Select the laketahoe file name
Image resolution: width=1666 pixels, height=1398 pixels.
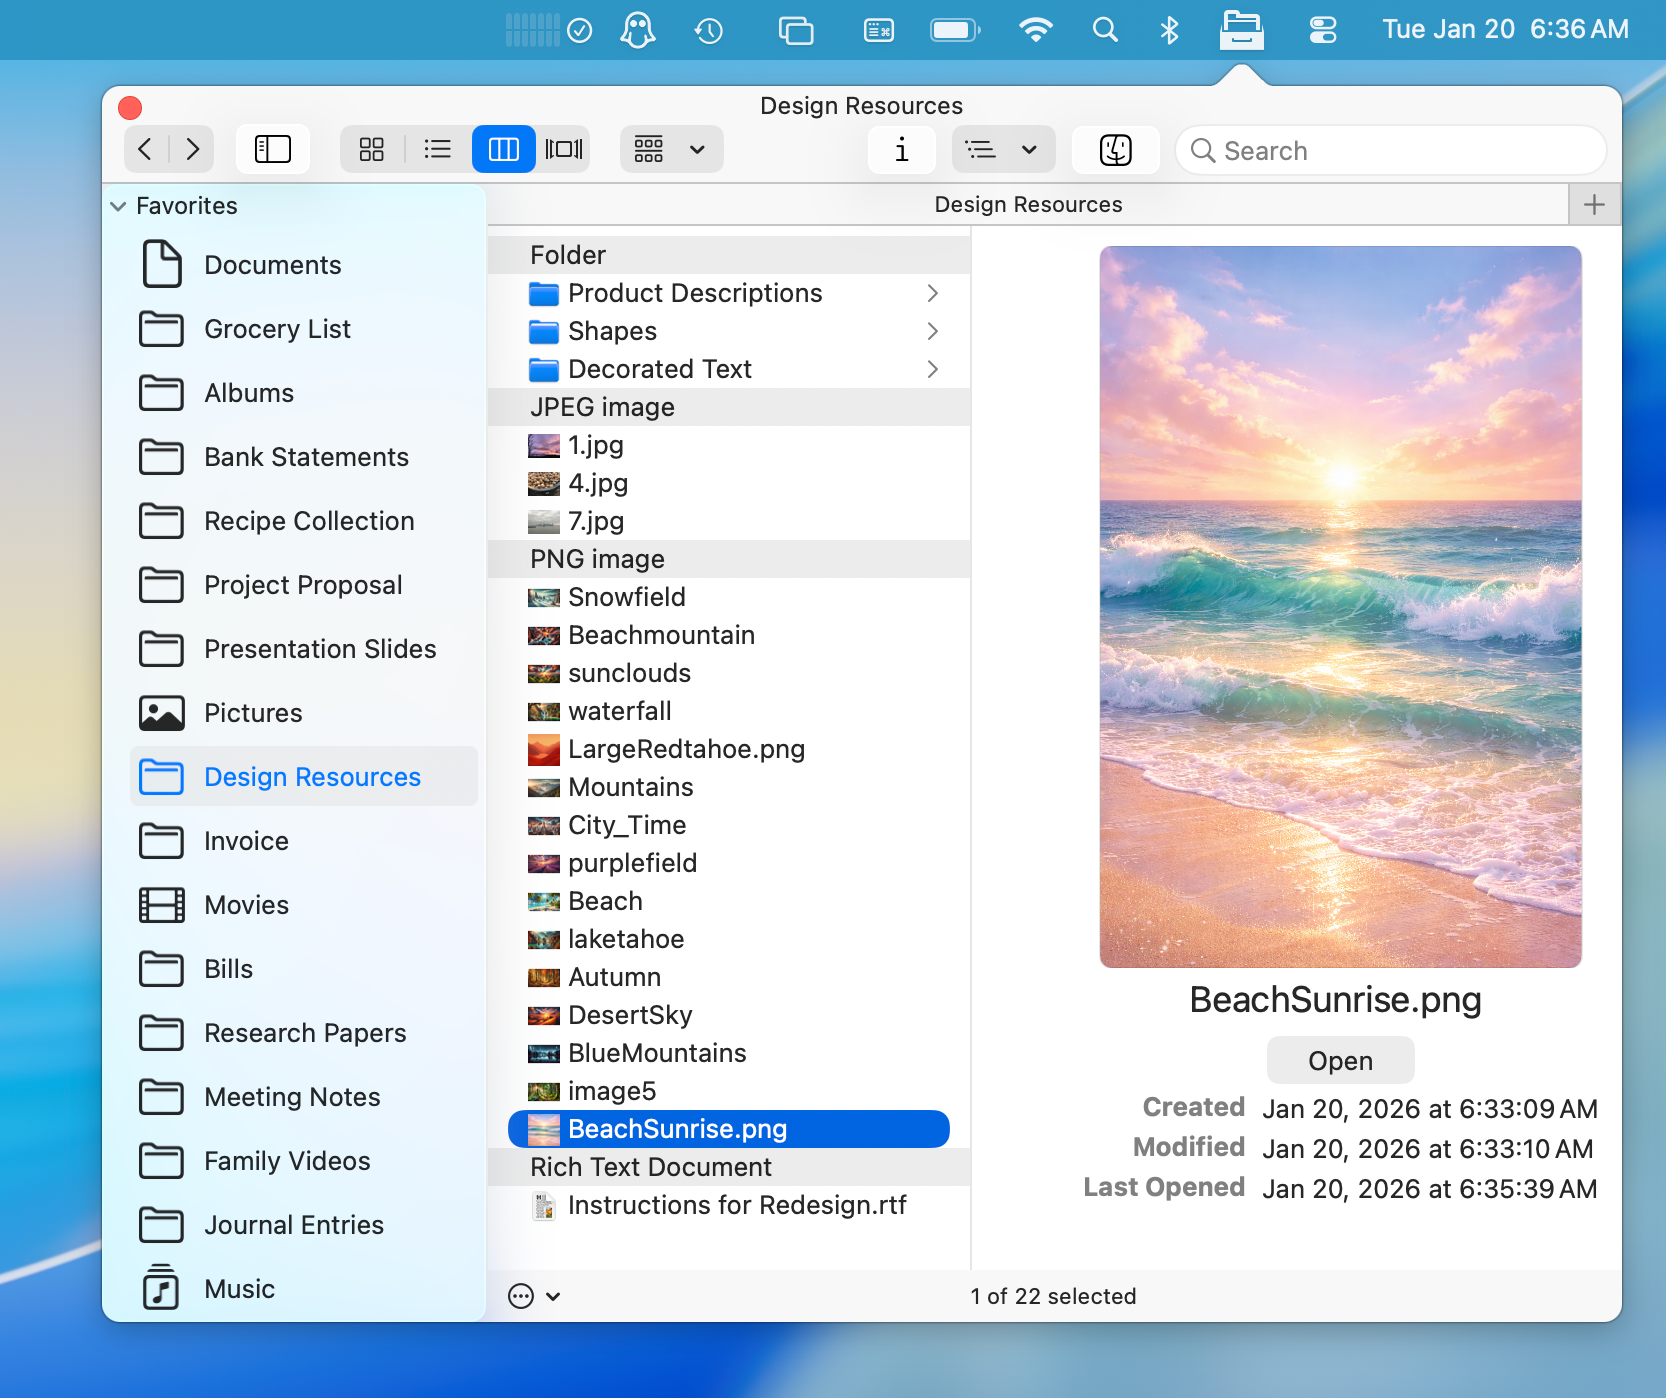pos(626,939)
